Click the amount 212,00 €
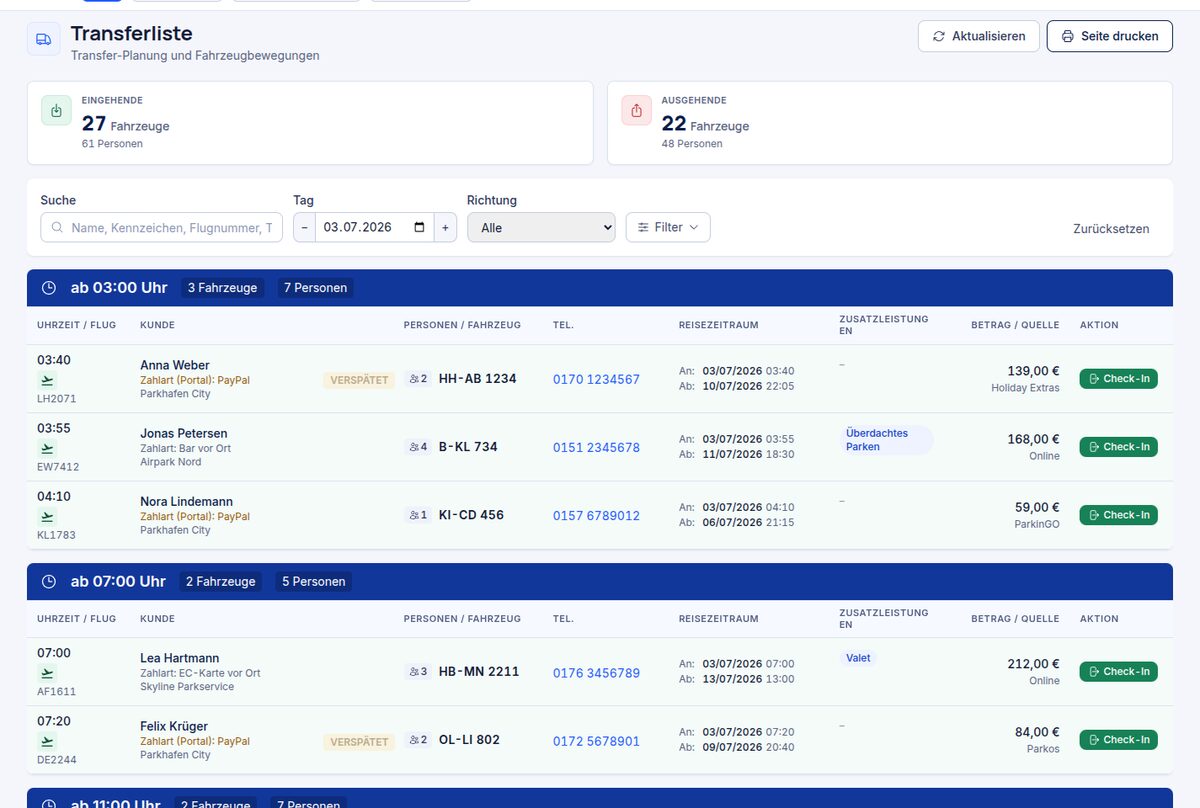 click(x=1033, y=664)
